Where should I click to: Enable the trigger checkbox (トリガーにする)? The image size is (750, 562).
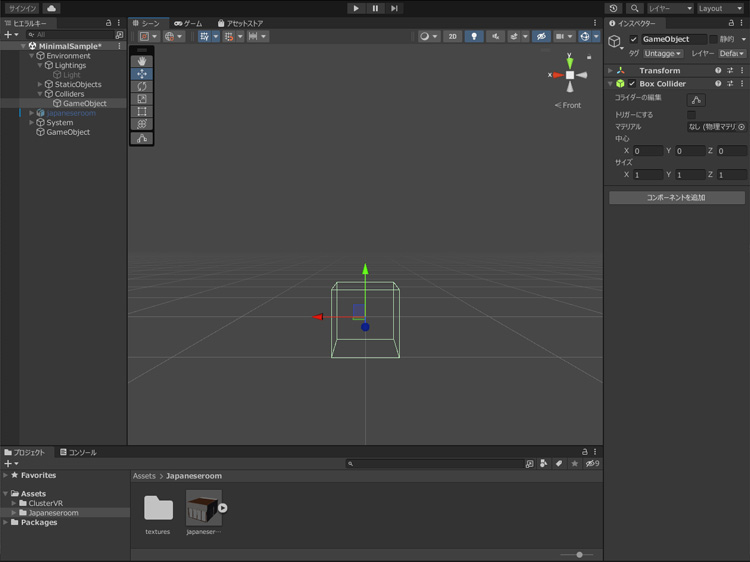tap(691, 115)
